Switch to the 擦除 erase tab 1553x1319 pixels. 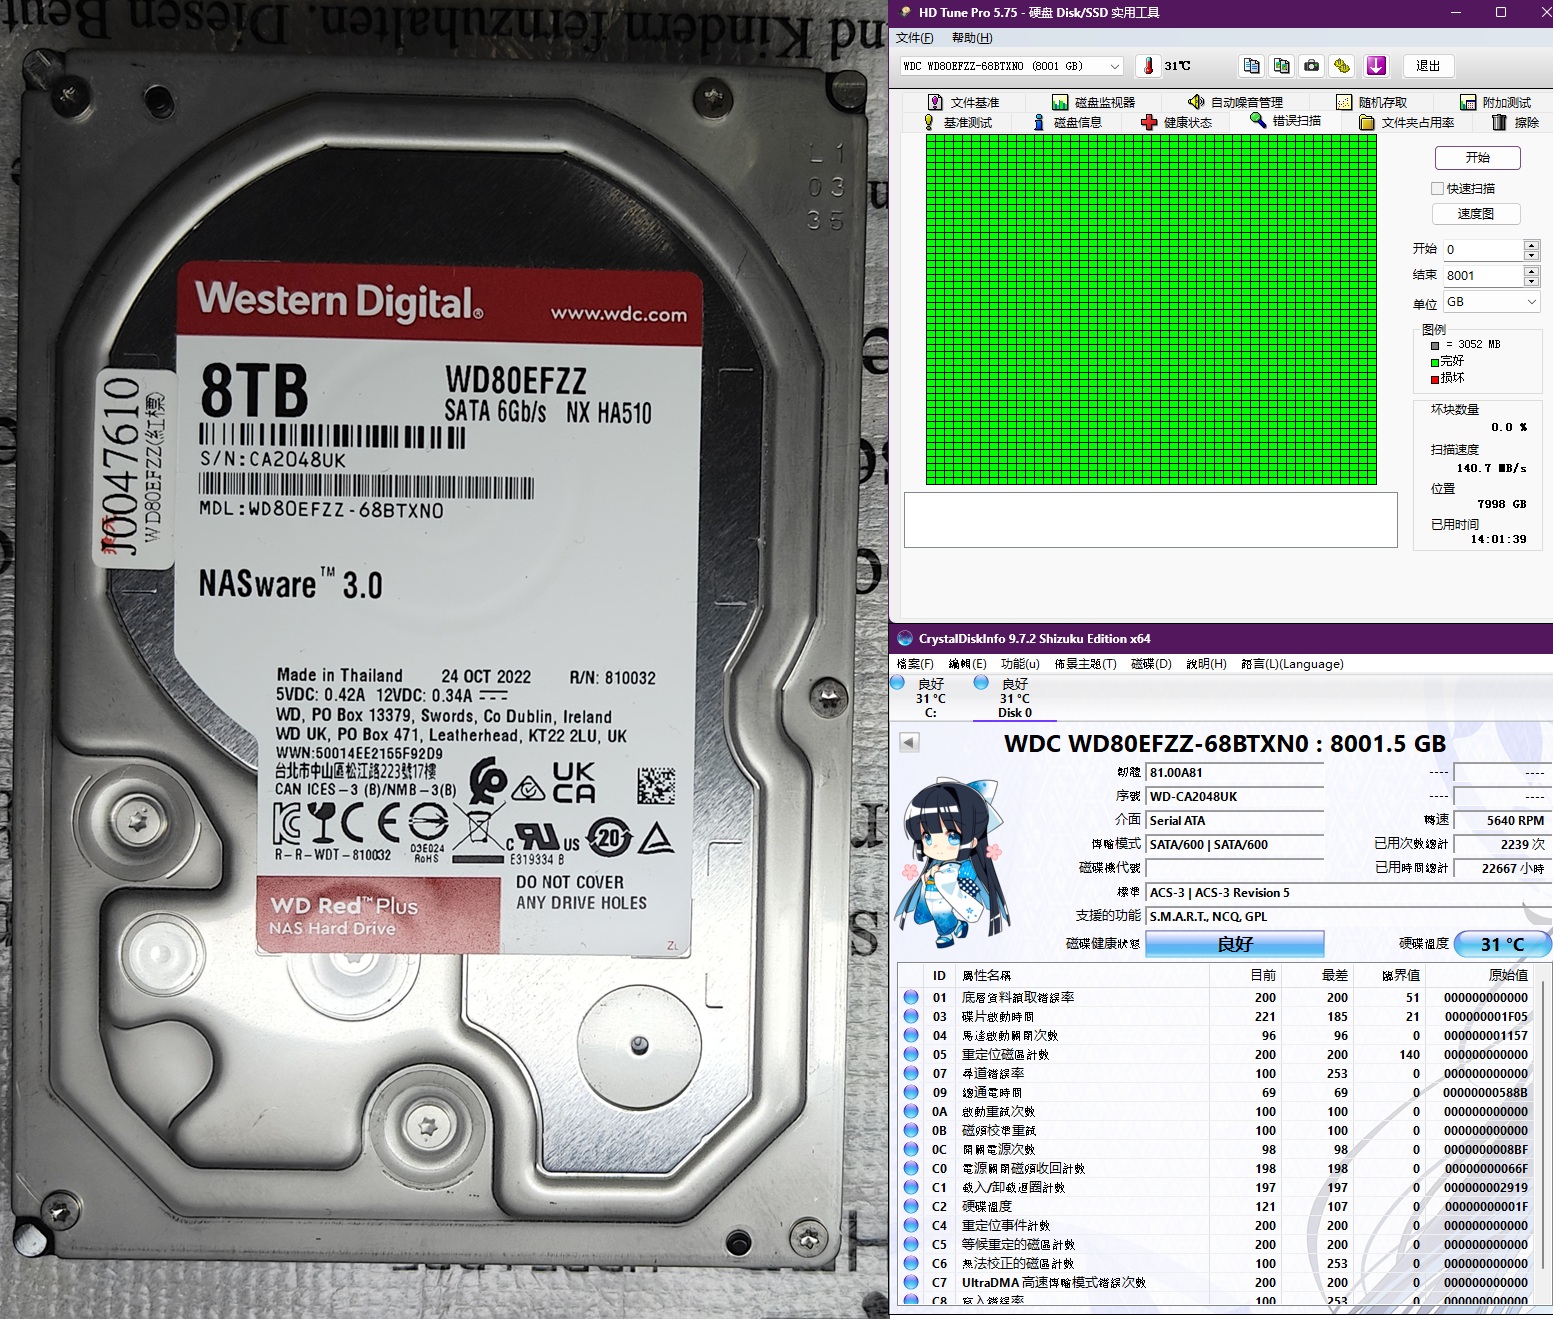coord(1515,122)
